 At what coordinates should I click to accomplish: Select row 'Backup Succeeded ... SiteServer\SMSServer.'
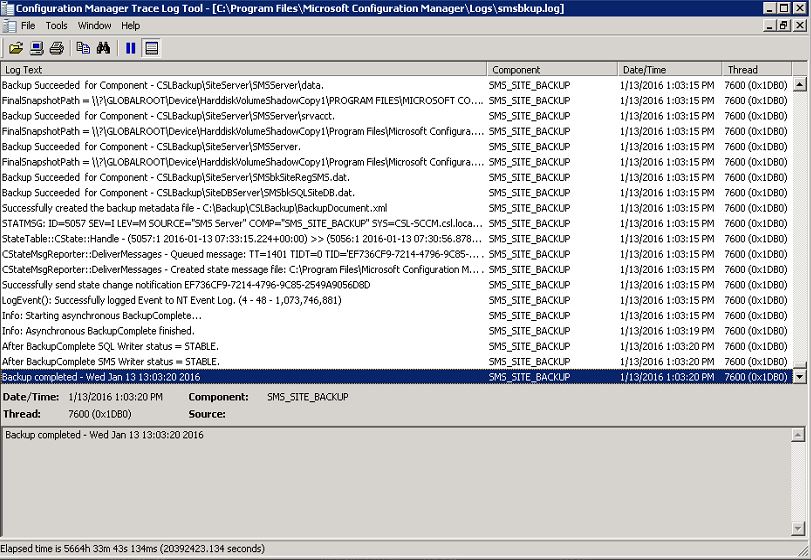coord(396,147)
